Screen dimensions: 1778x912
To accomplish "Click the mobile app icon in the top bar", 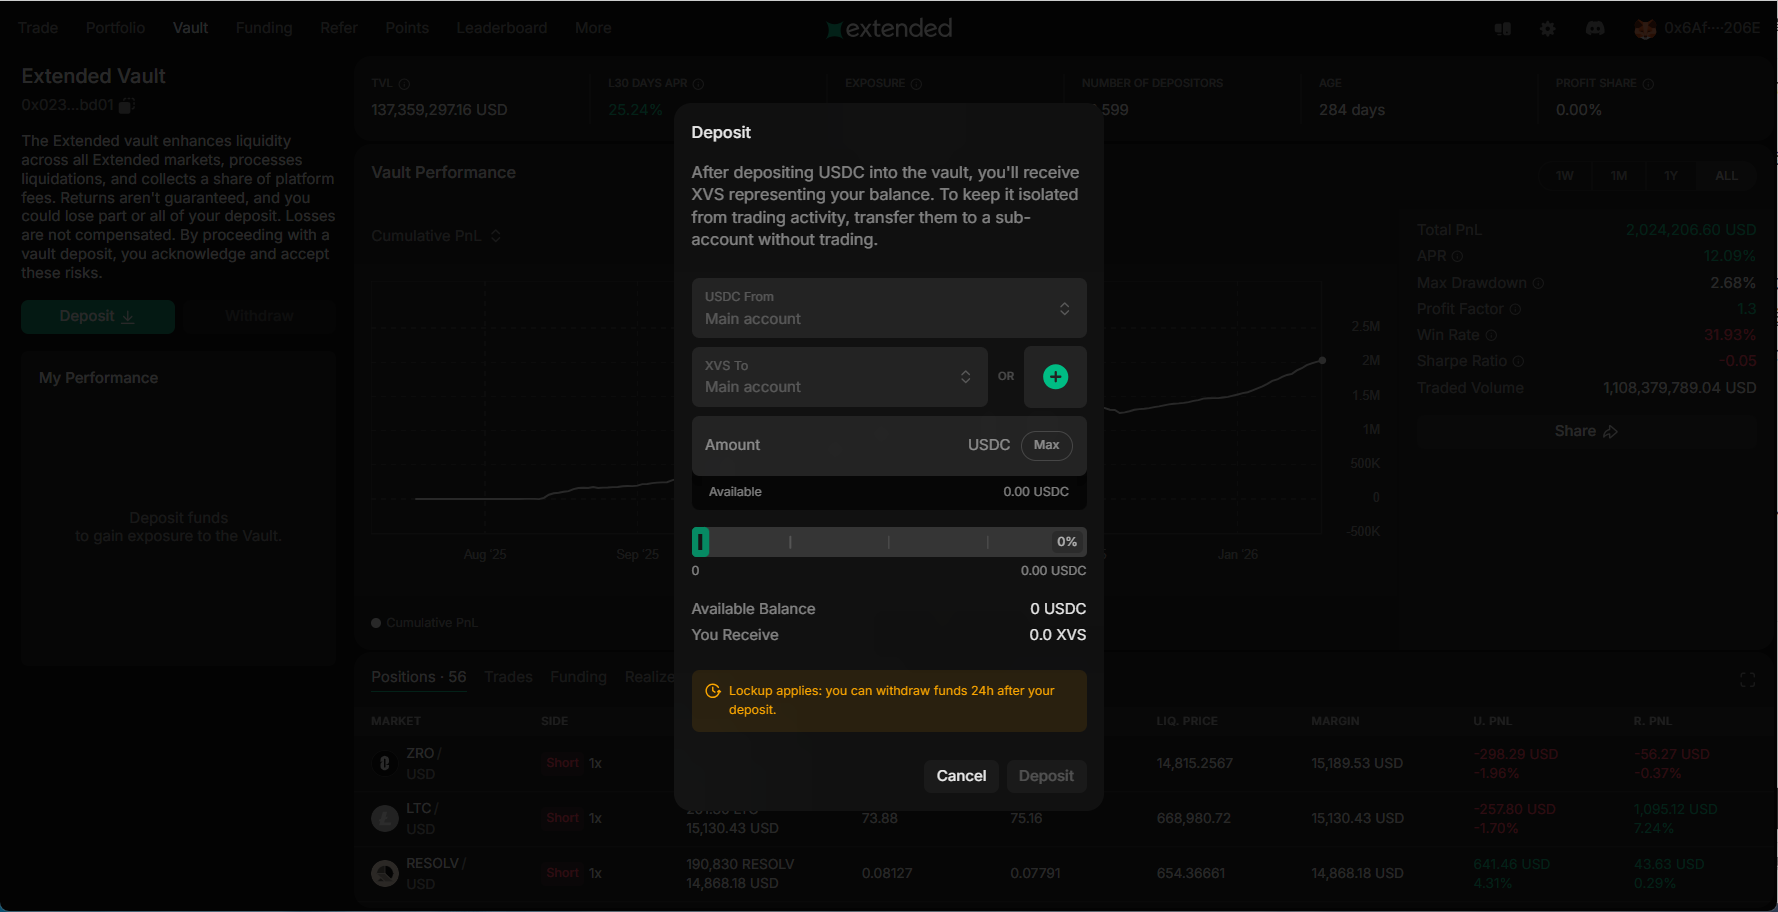I will coord(1502,28).
